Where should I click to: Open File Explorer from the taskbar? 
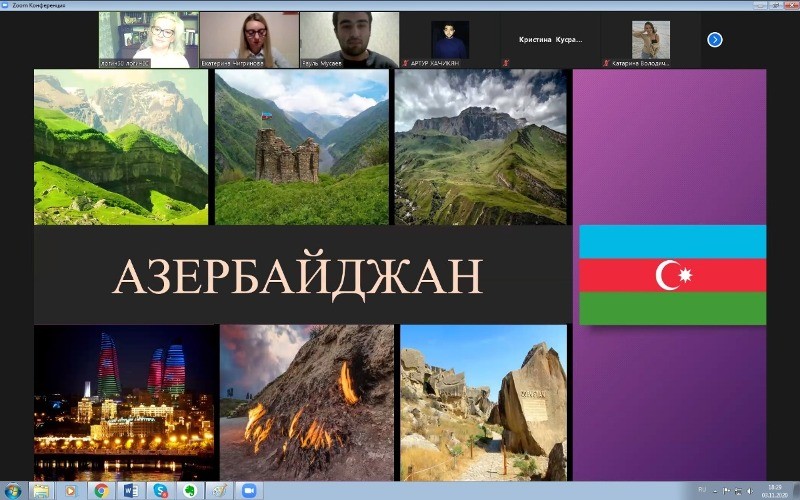(41, 491)
